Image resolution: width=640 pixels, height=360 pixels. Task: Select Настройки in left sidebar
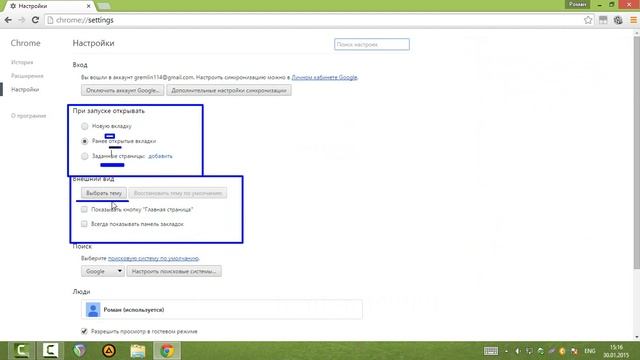25,89
